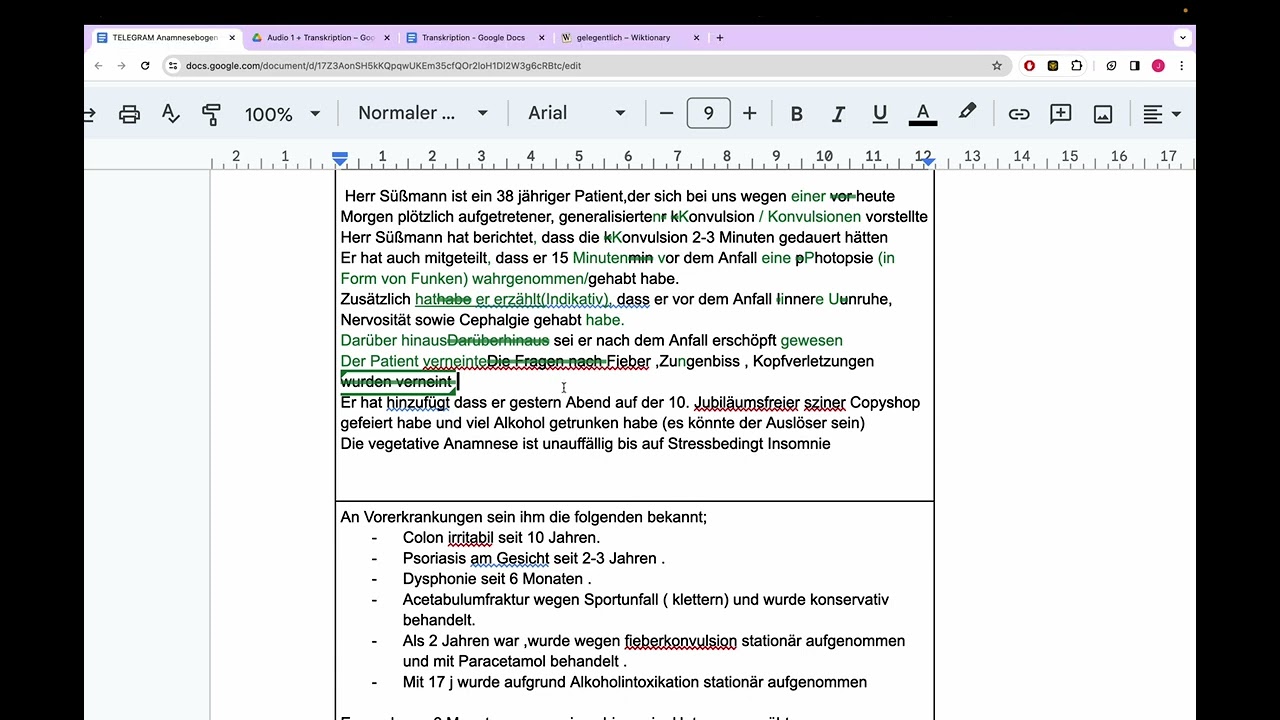Viewport: 1280px width, 720px height.
Task: Close the Transkription – Google Docs tab
Action: pos(542,38)
